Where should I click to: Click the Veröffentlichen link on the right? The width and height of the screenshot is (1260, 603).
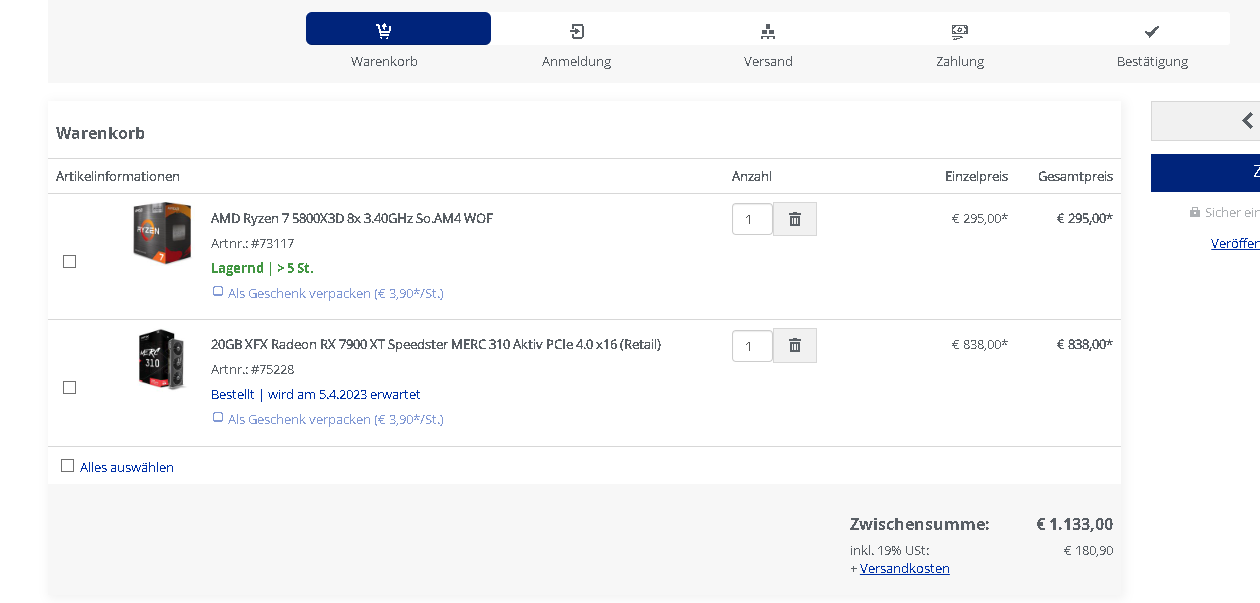pyautogui.click(x=1235, y=243)
